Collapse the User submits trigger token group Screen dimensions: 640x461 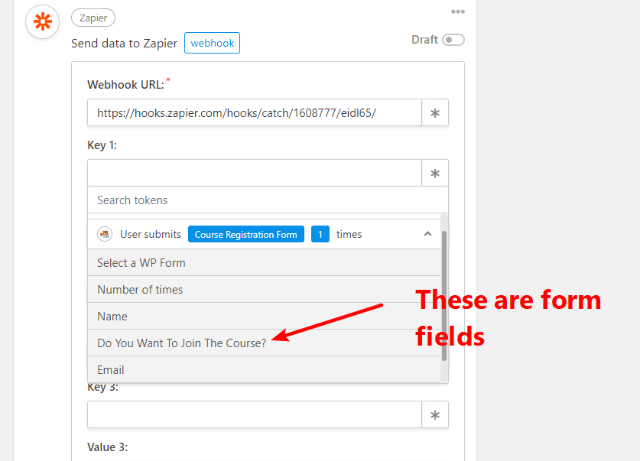click(x=427, y=234)
